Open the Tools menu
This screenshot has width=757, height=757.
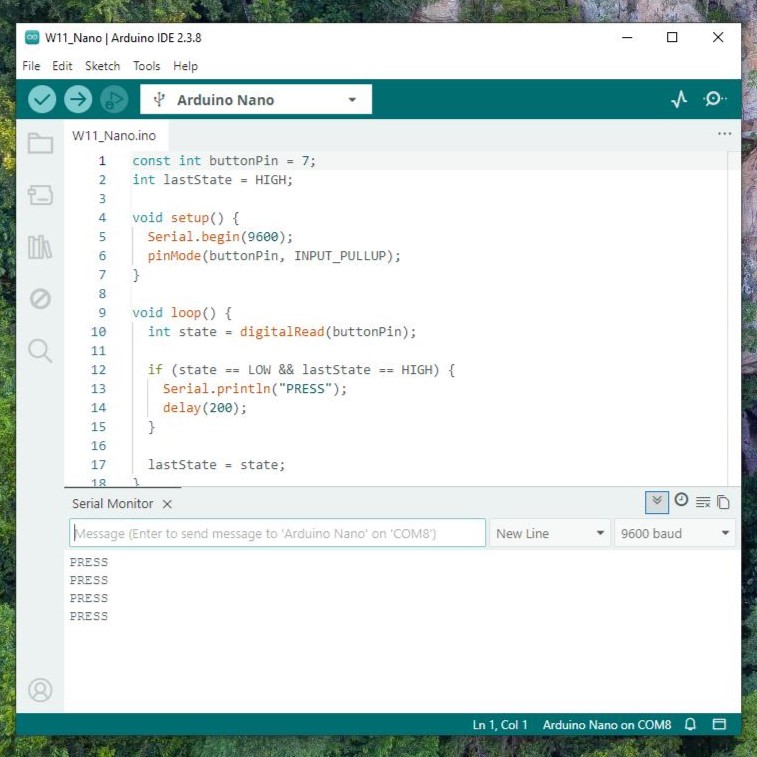point(146,66)
